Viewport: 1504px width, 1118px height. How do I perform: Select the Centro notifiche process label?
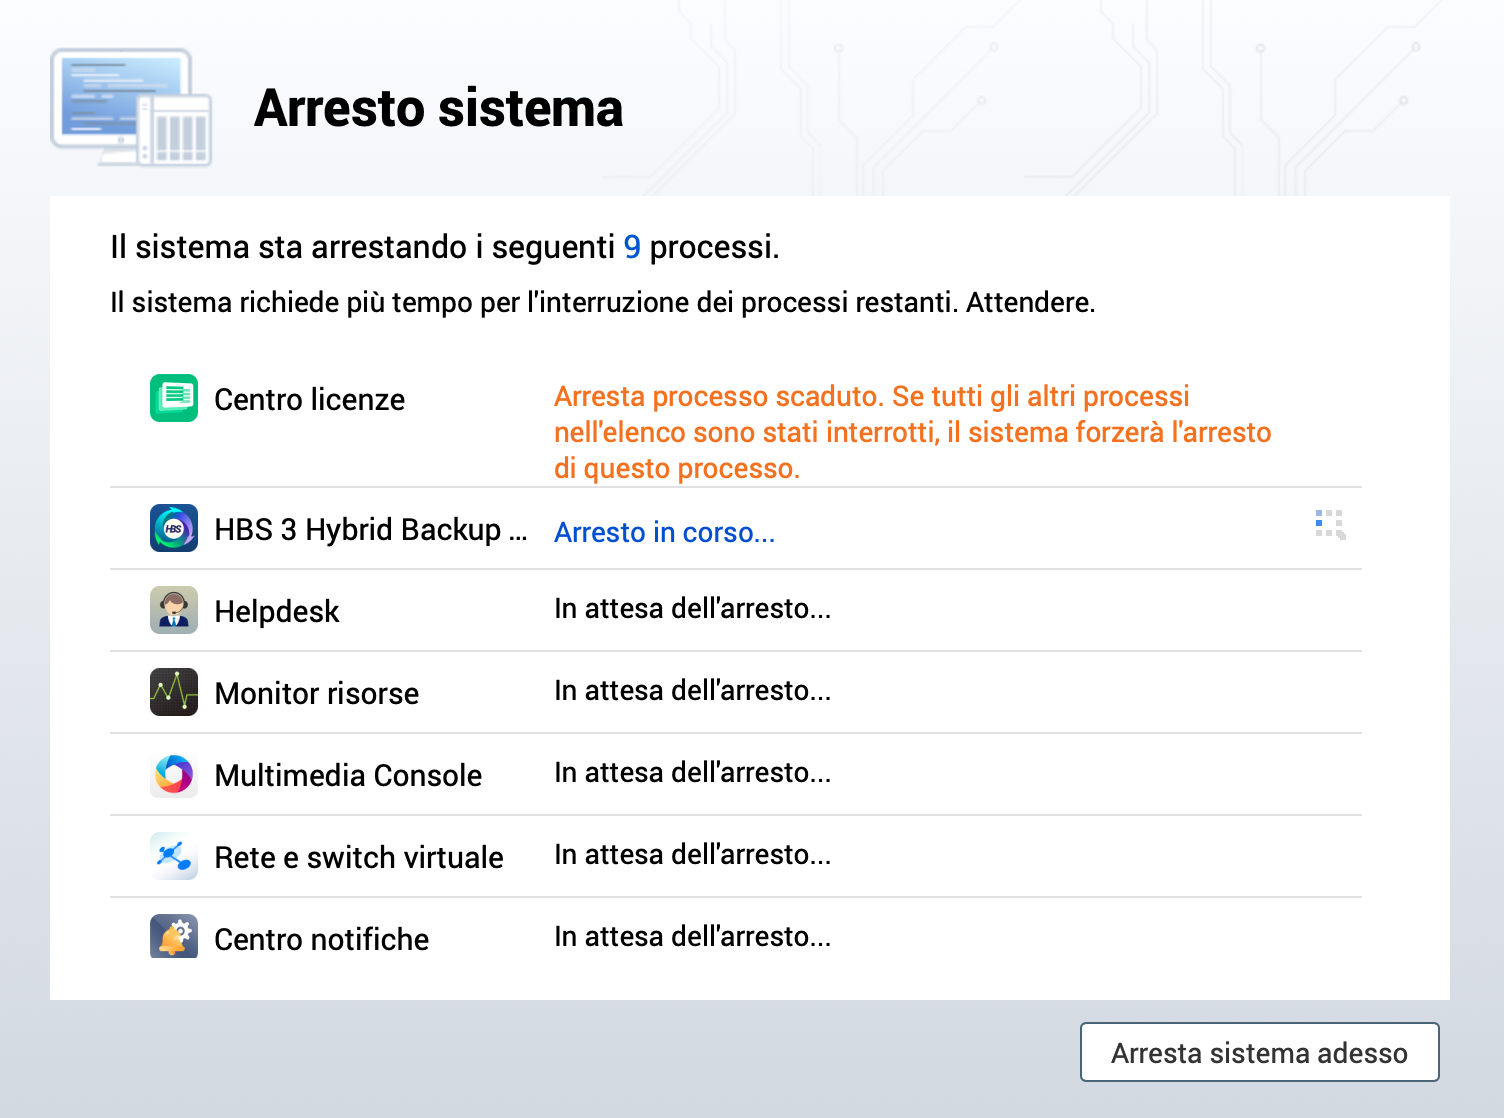click(x=321, y=940)
